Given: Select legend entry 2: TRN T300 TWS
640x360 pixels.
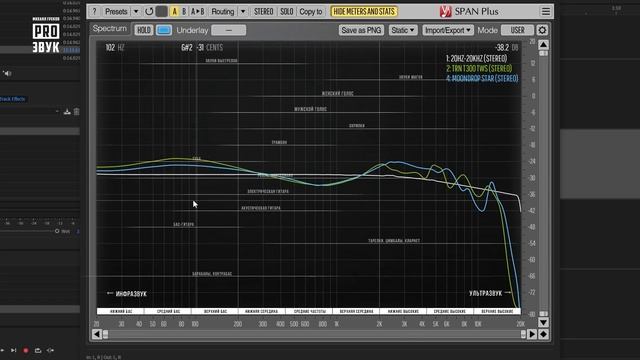Looking at the screenshot, I should pos(479,68).
